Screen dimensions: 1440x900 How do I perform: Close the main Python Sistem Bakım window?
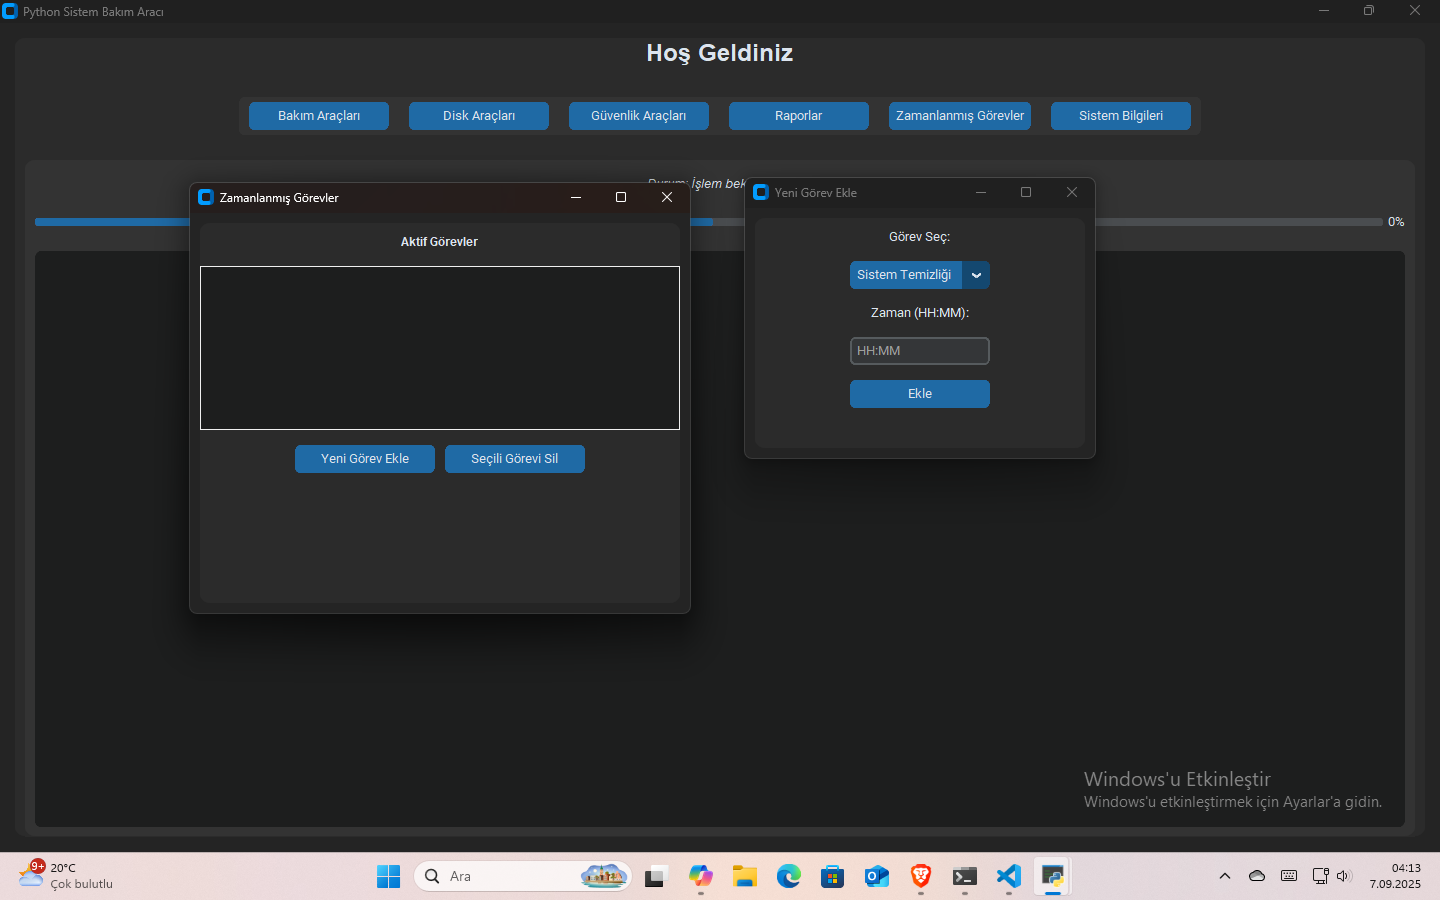(1415, 11)
